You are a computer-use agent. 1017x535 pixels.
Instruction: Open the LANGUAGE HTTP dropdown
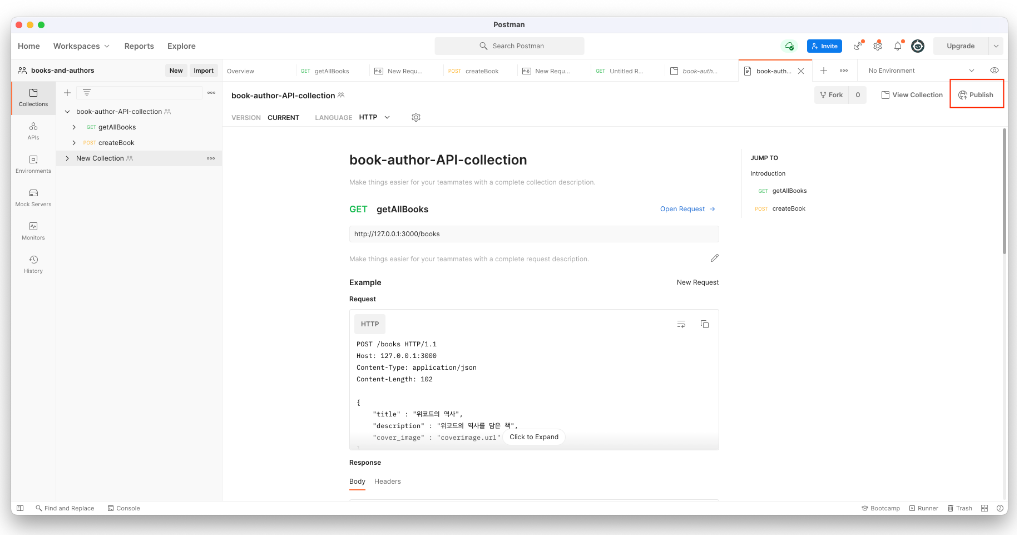tap(374, 117)
